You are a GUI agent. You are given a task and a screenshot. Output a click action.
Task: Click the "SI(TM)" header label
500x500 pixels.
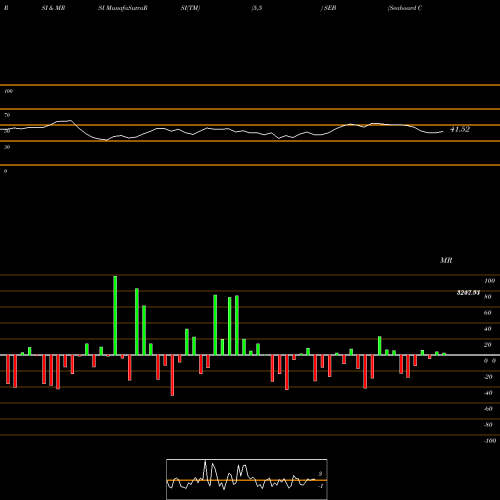click(190, 8)
